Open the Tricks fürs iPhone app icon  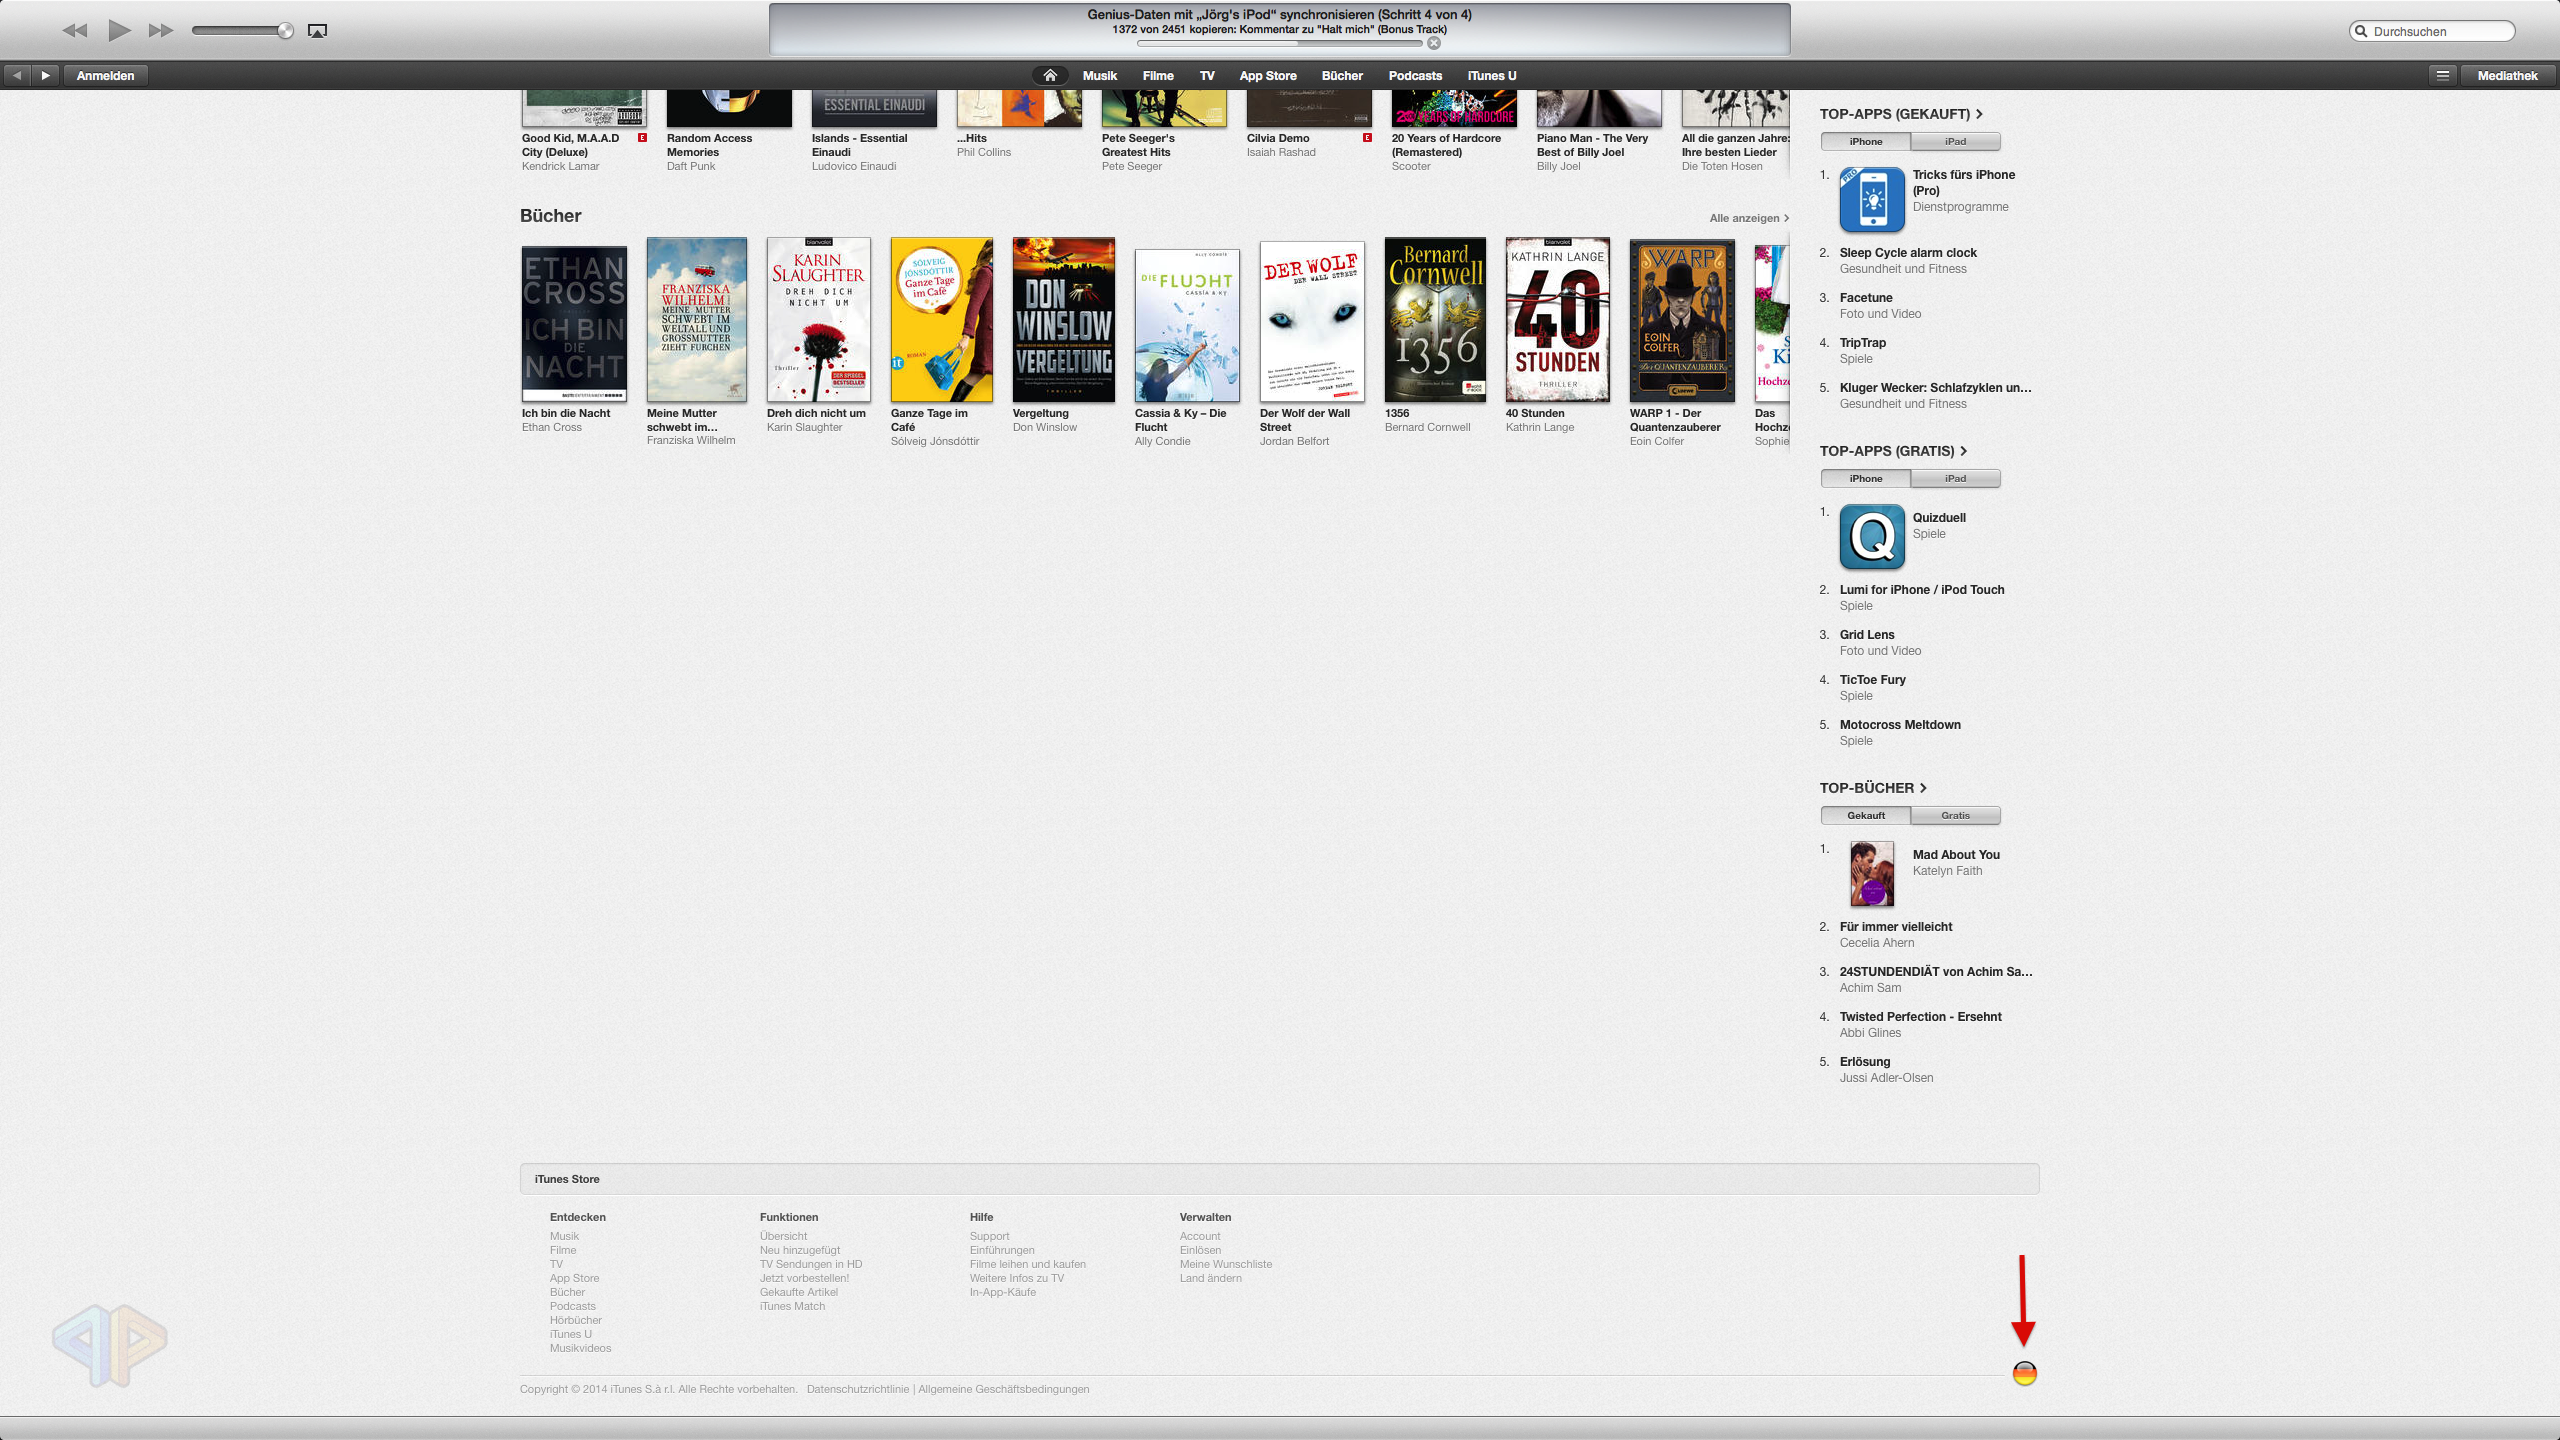[1871, 199]
